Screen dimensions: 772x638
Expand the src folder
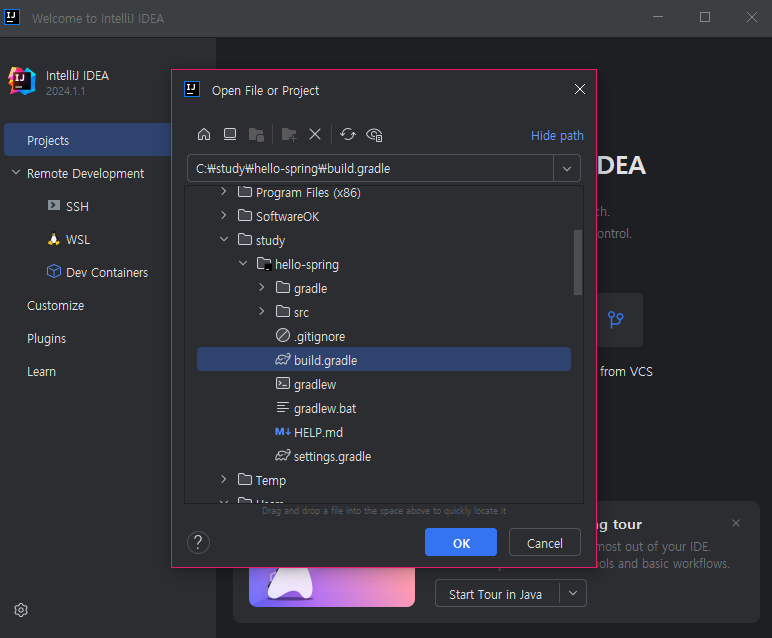point(261,312)
